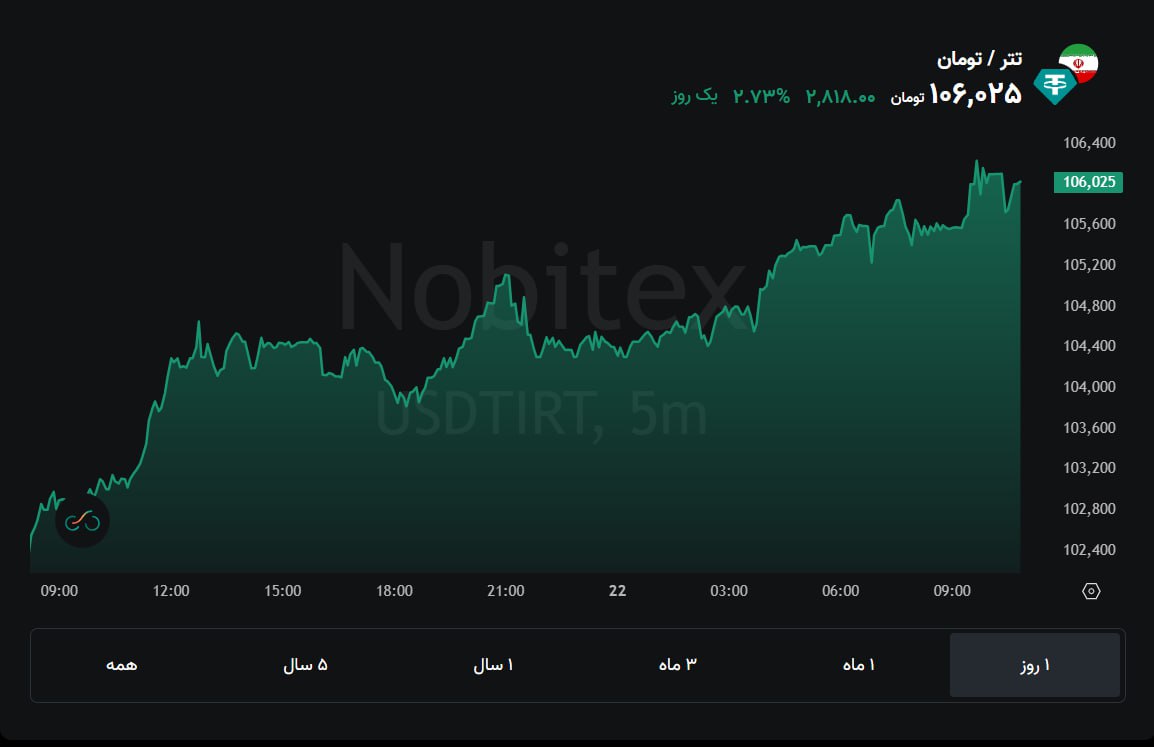This screenshot has height=747, width=1154.
Task: Click the ۲.۷۳% change percentage
Action: [x=761, y=96]
